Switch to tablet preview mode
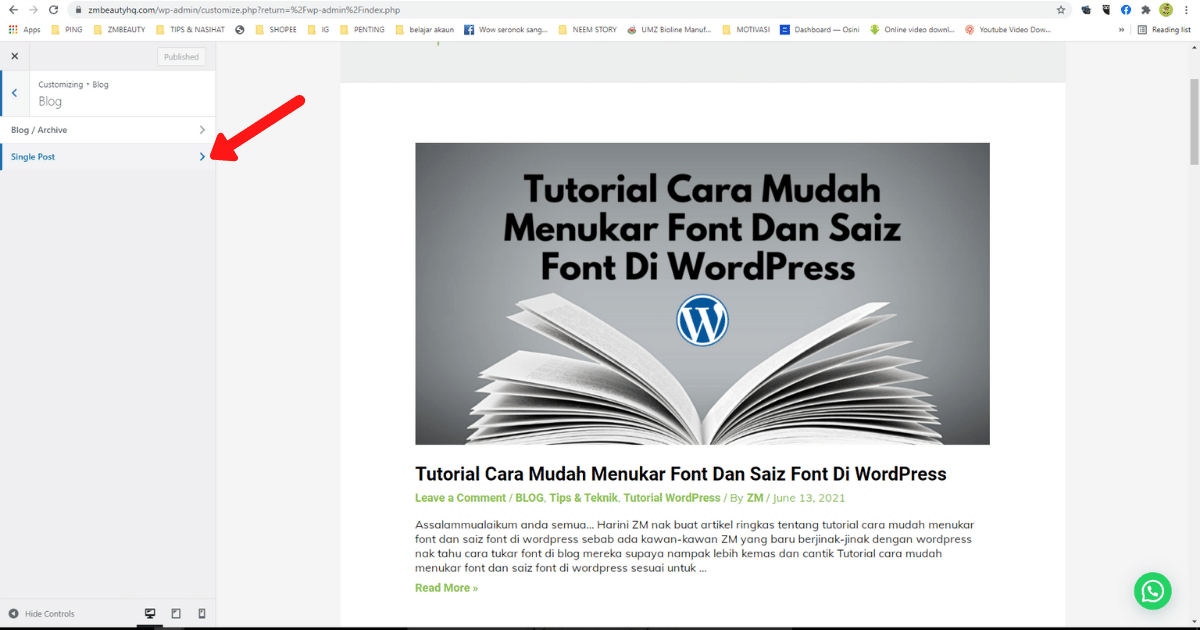 pos(176,613)
